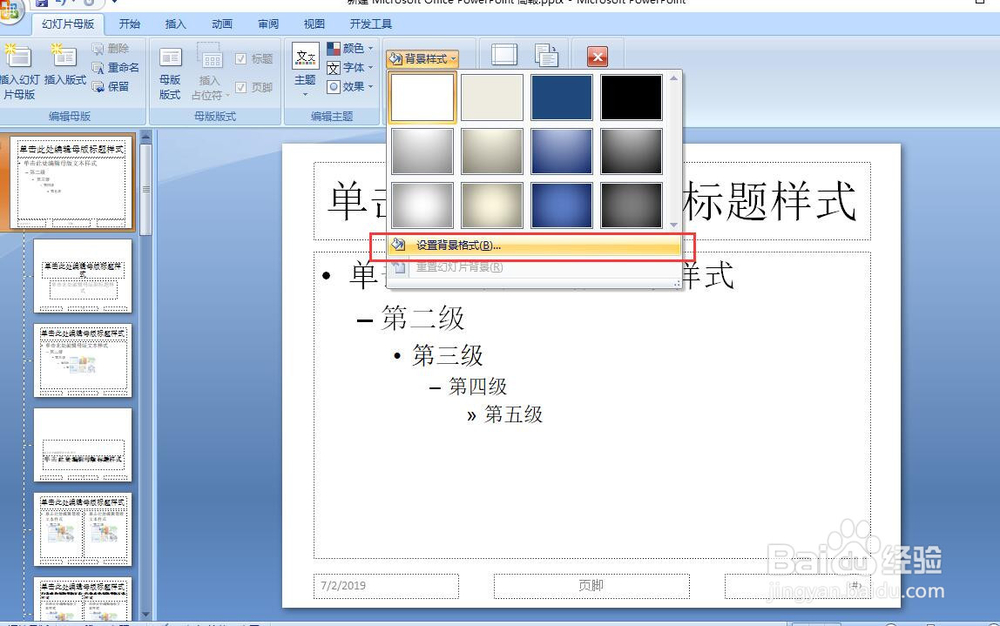1000x626 pixels.
Task: Select second-row black gradient background style
Action: [631, 151]
